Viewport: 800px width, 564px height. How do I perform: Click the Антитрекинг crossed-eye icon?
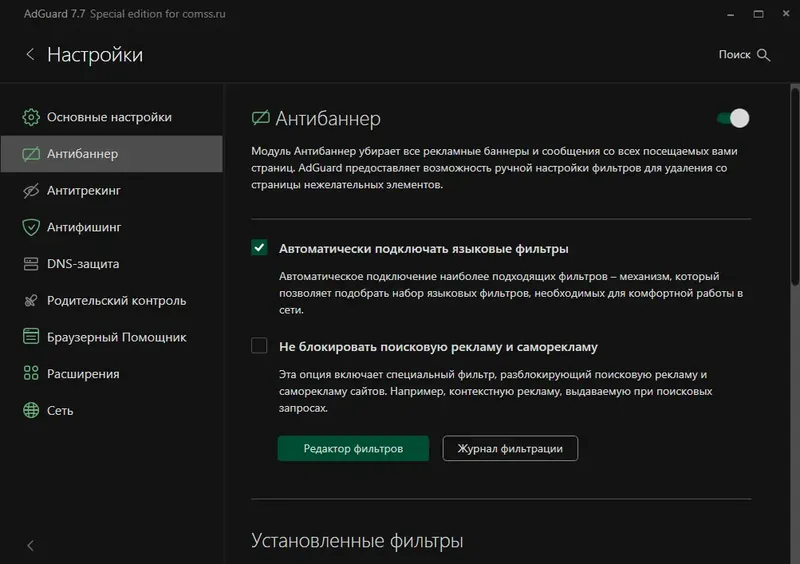pos(31,190)
